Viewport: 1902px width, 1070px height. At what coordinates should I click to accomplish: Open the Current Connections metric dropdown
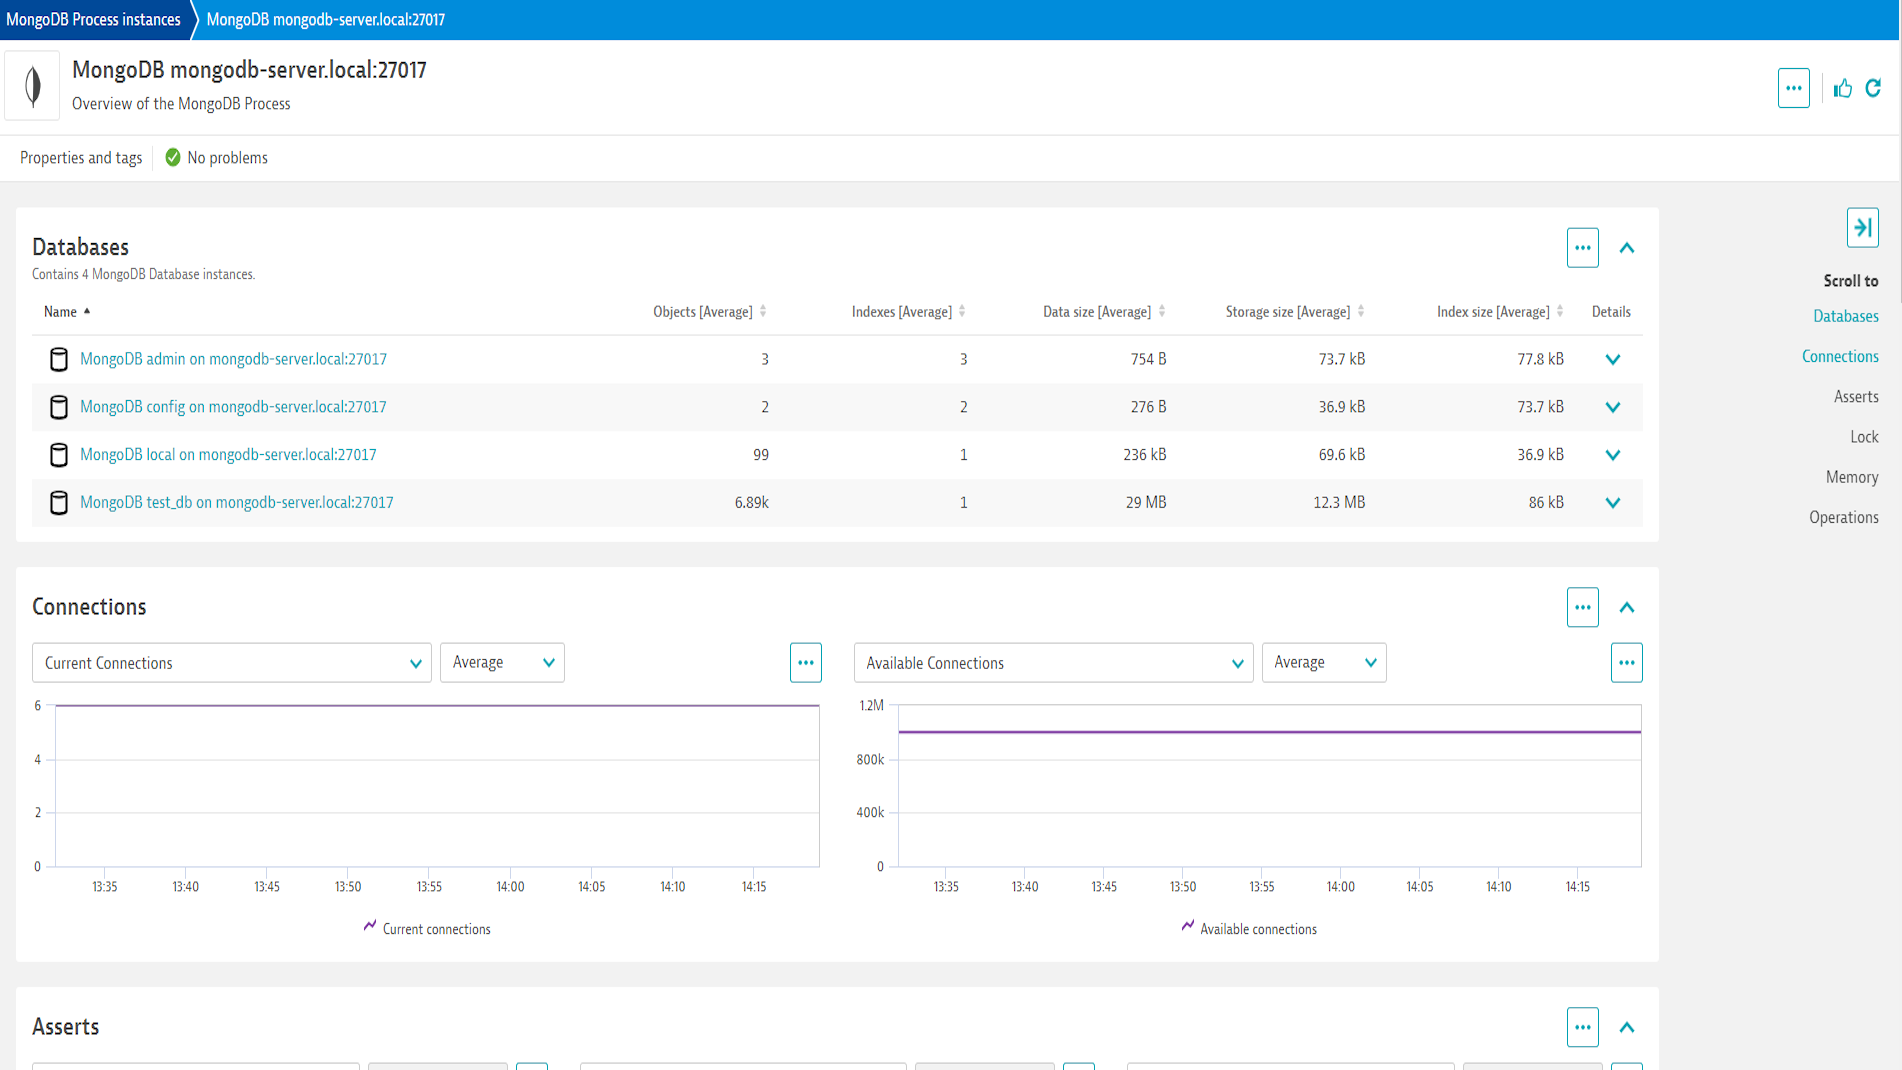point(232,662)
